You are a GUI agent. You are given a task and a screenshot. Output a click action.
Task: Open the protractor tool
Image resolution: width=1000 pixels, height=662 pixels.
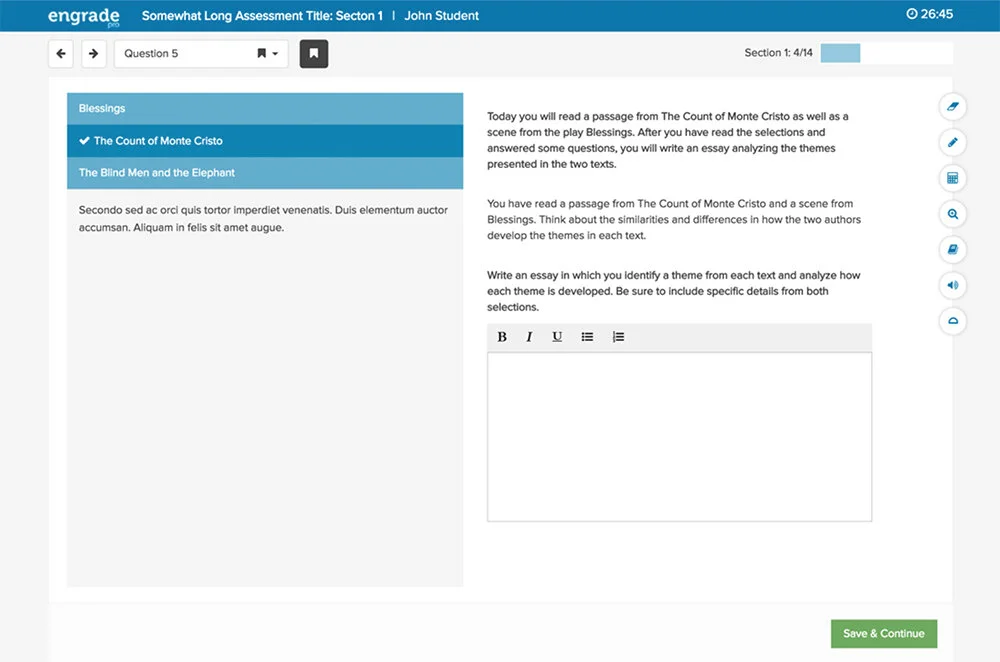click(x=952, y=321)
